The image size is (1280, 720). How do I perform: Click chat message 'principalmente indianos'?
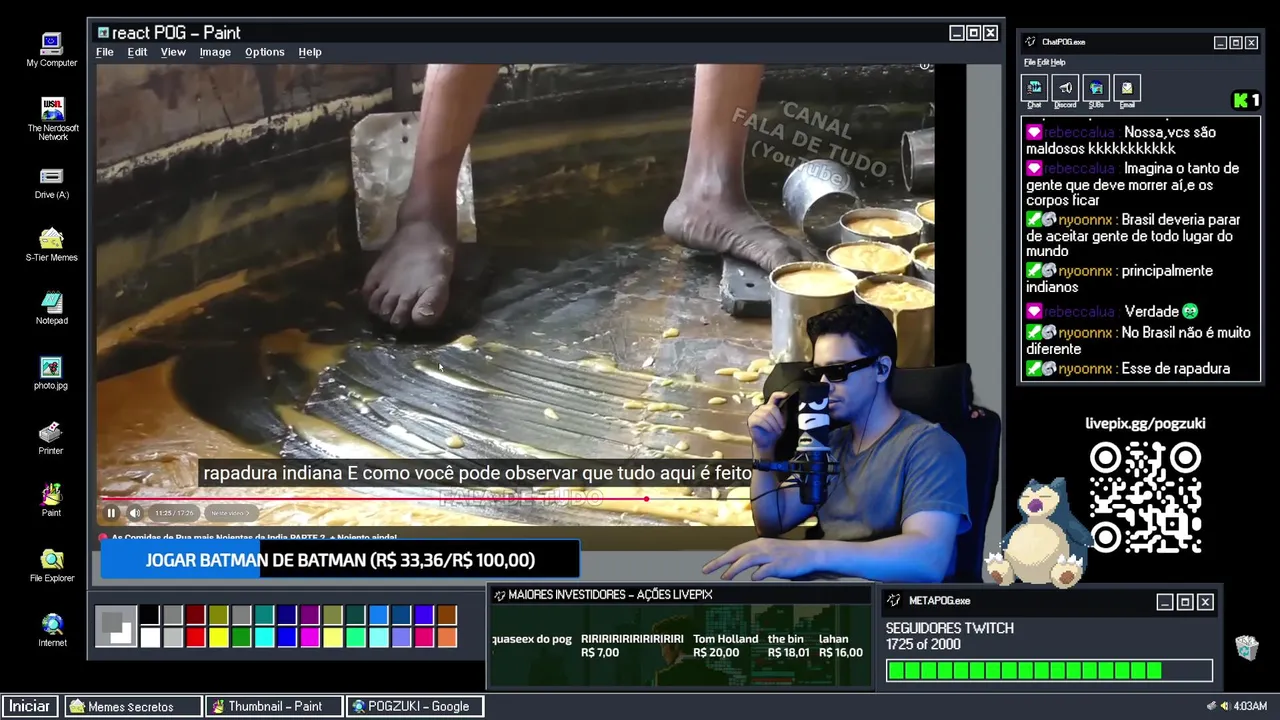[x=1119, y=279]
